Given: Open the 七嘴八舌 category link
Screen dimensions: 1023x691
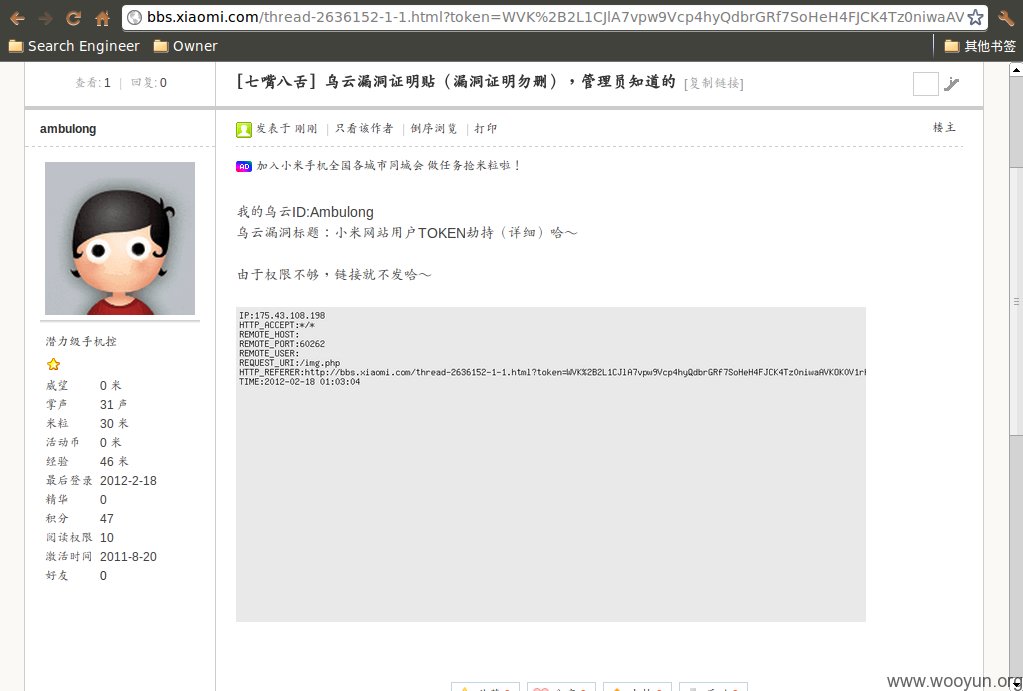Looking at the screenshot, I should coord(277,82).
